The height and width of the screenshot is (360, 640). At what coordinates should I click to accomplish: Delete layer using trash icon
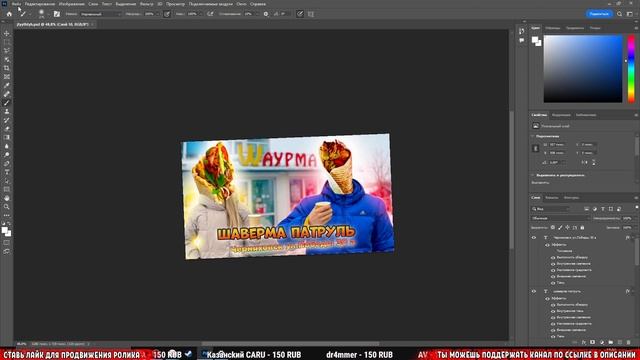[629, 342]
